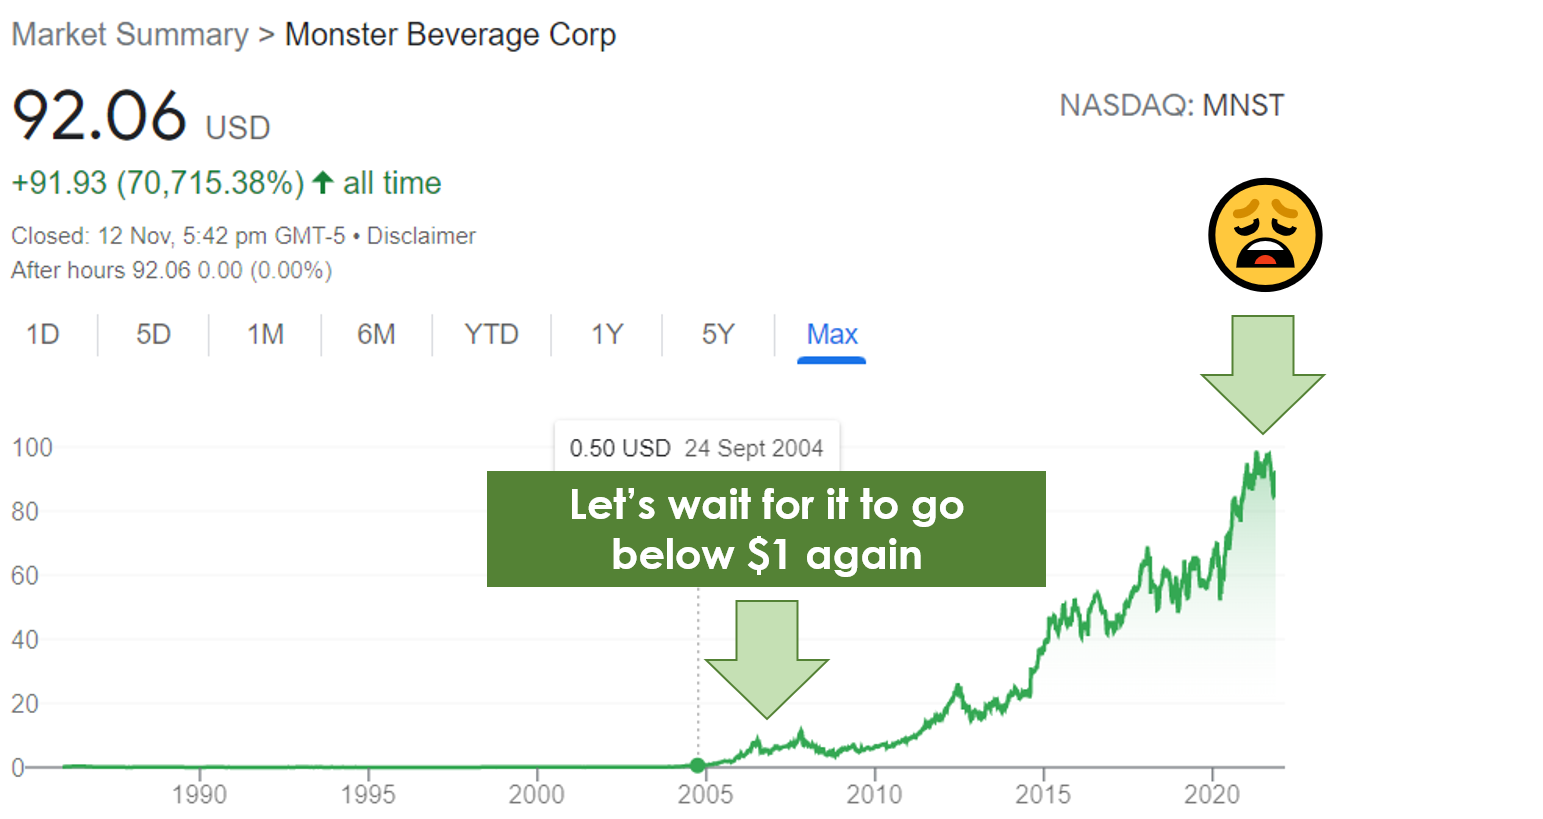Click the 0.50 USD price tooltip
The image size is (1543, 819).
(x=696, y=447)
